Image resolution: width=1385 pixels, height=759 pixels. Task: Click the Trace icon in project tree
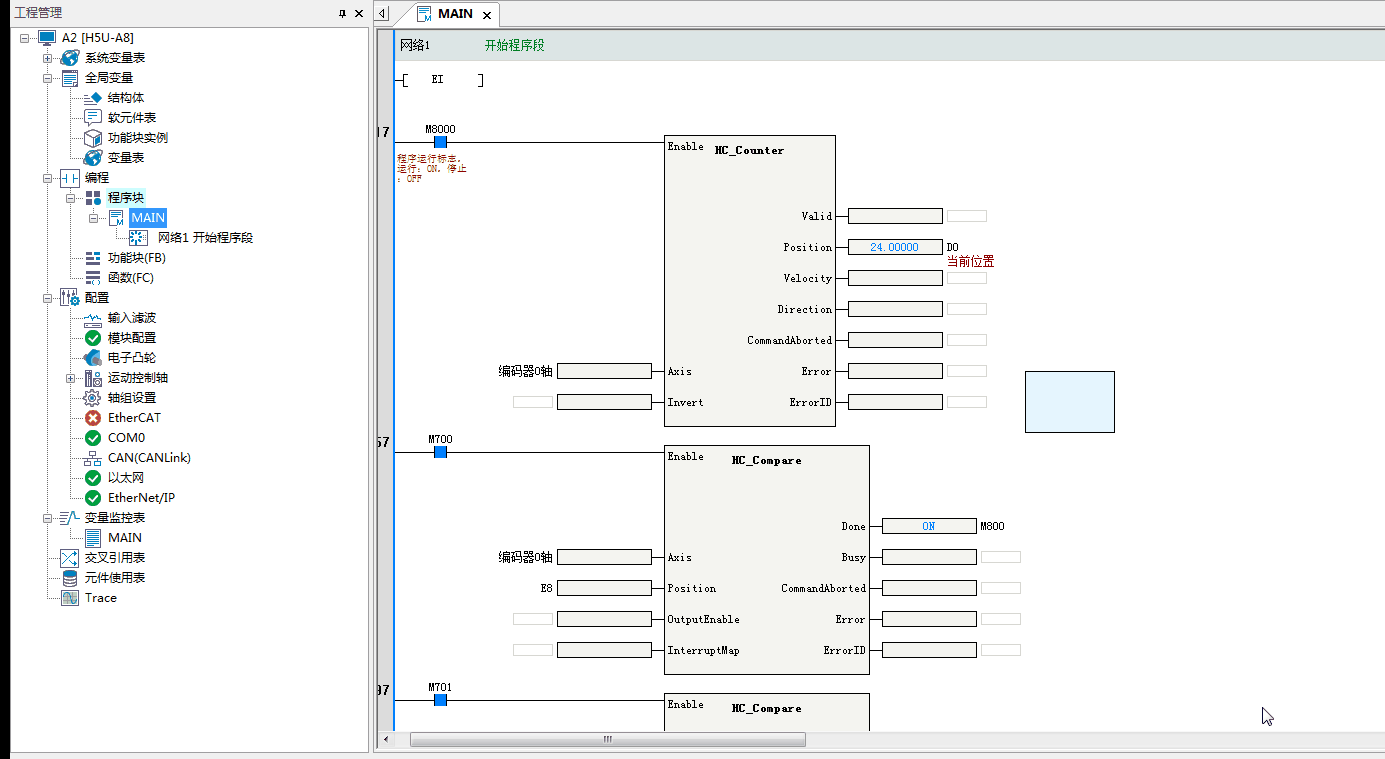point(69,598)
